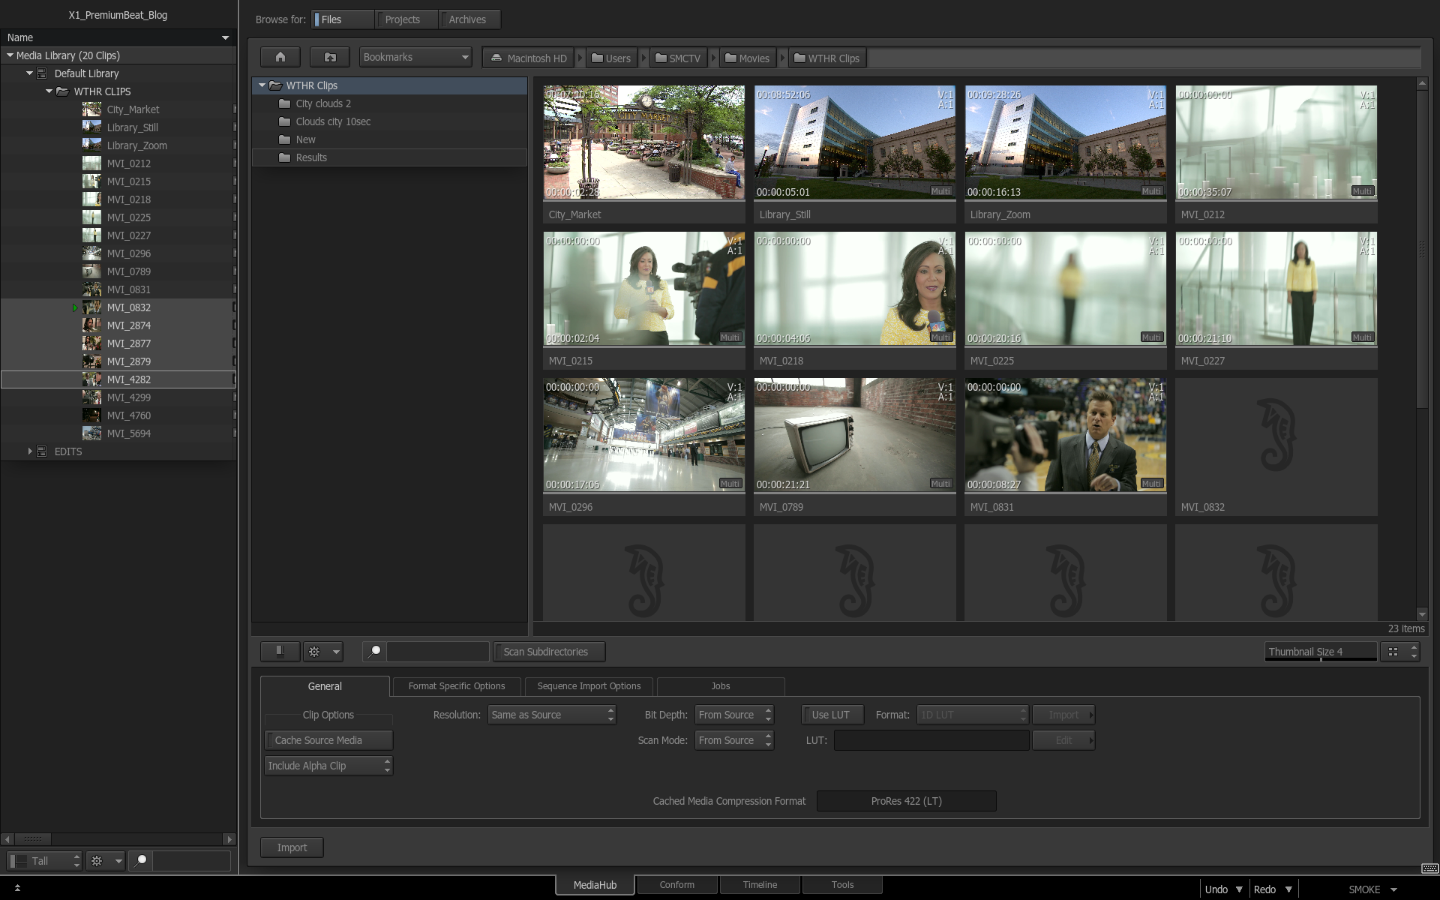Collapse the WTHR CLIPS library folder
The image size is (1440, 900).
pyautogui.click(x=49, y=91)
